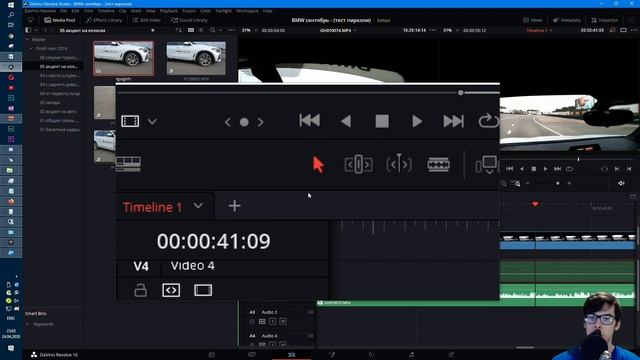
Task: Expand Keywords under Smart Bins
Action: (x=28, y=324)
